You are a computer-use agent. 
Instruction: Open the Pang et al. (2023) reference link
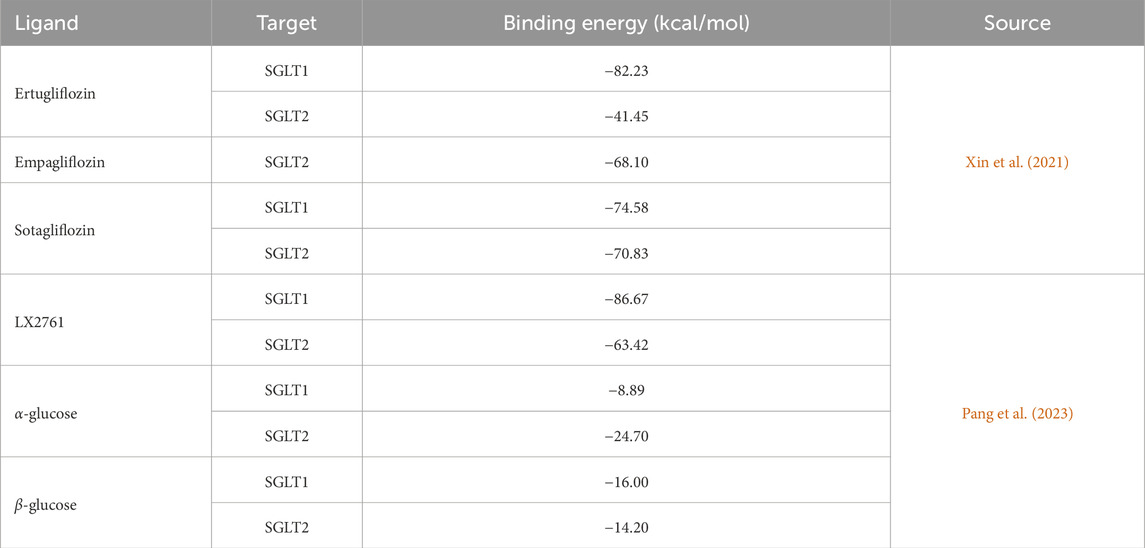click(x=1017, y=412)
